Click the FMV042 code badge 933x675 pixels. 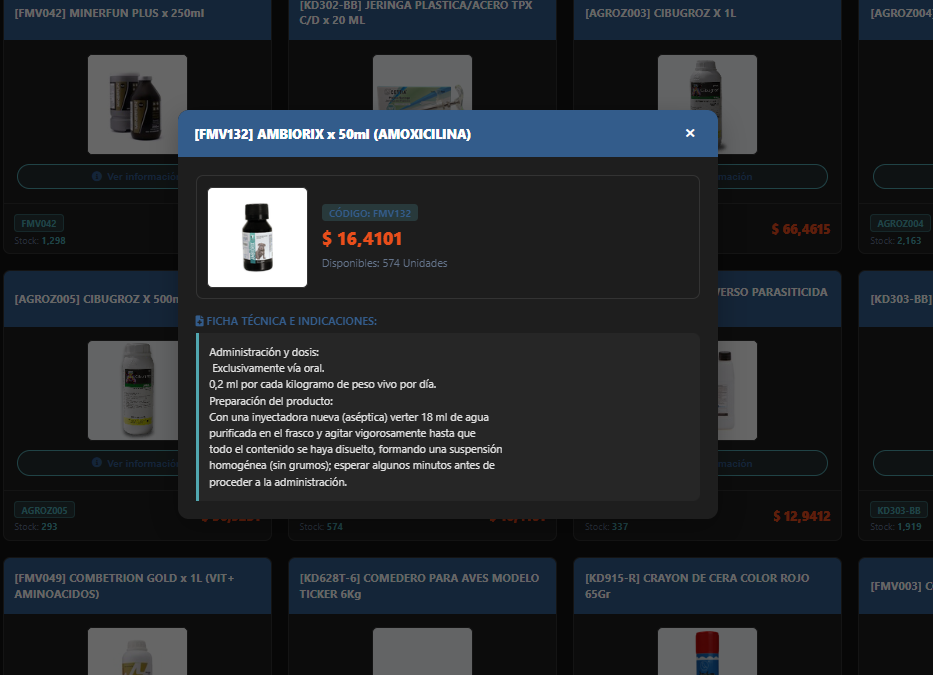[x=39, y=223]
